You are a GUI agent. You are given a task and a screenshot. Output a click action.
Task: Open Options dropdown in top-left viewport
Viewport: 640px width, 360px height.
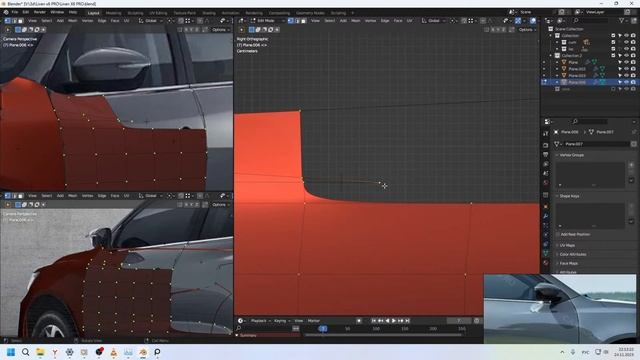220,29
